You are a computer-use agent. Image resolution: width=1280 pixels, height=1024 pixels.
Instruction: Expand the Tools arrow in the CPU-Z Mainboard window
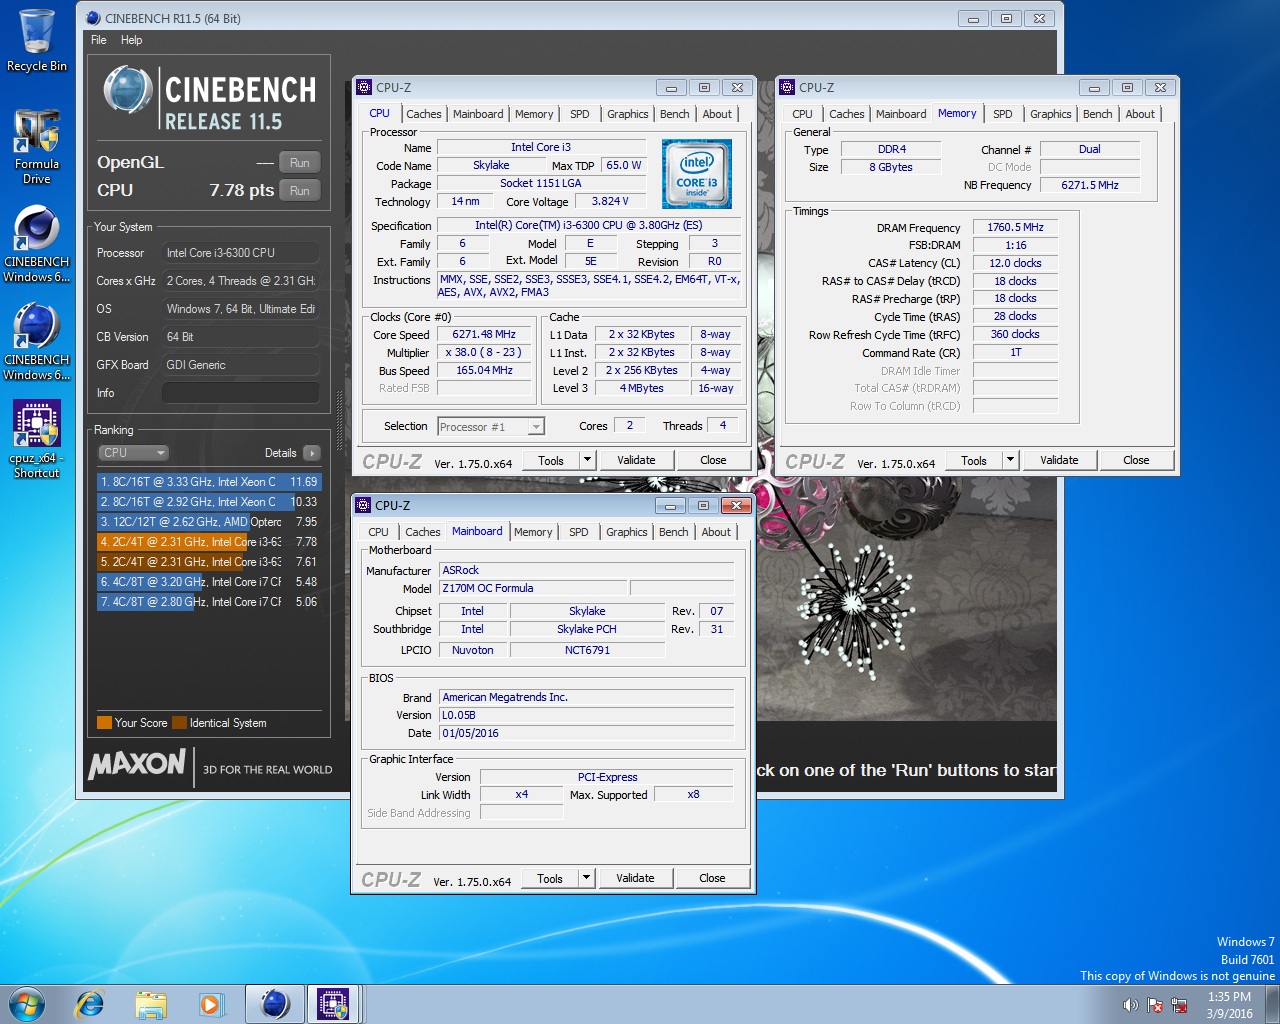[x=587, y=878]
